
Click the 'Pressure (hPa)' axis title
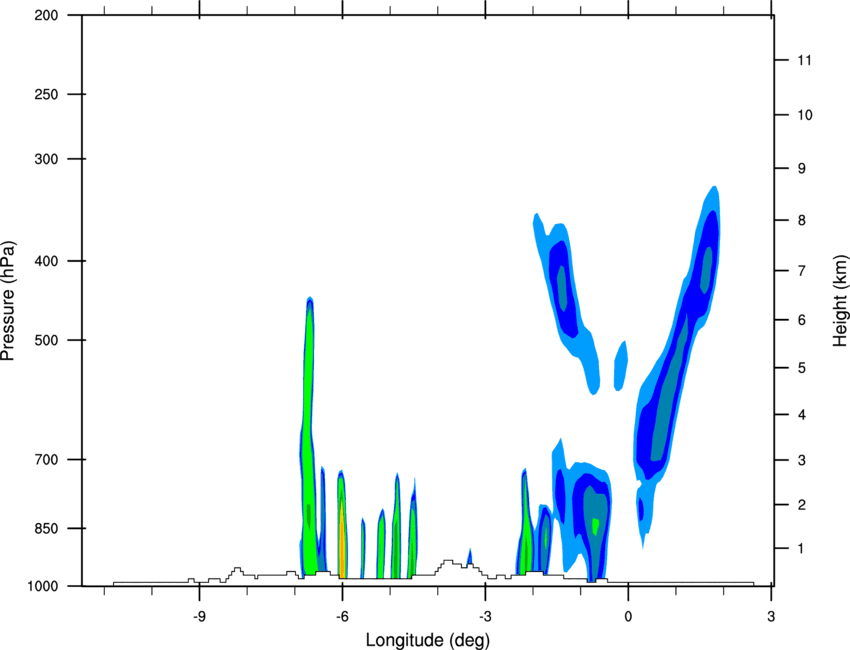(x=8, y=301)
